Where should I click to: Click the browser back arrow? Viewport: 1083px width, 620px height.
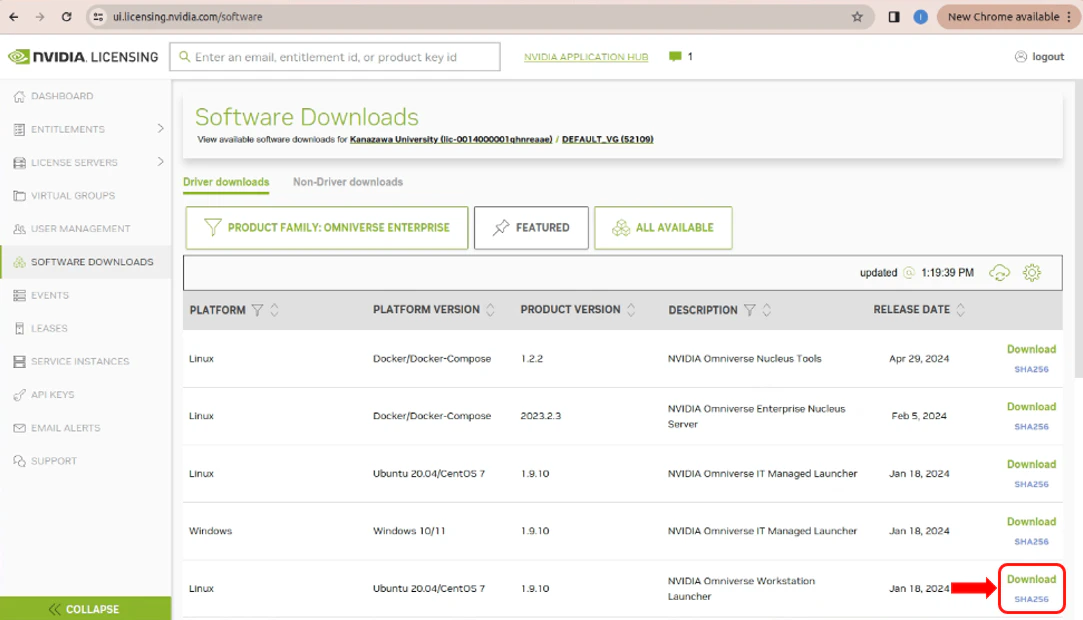click(x=14, y=17)
